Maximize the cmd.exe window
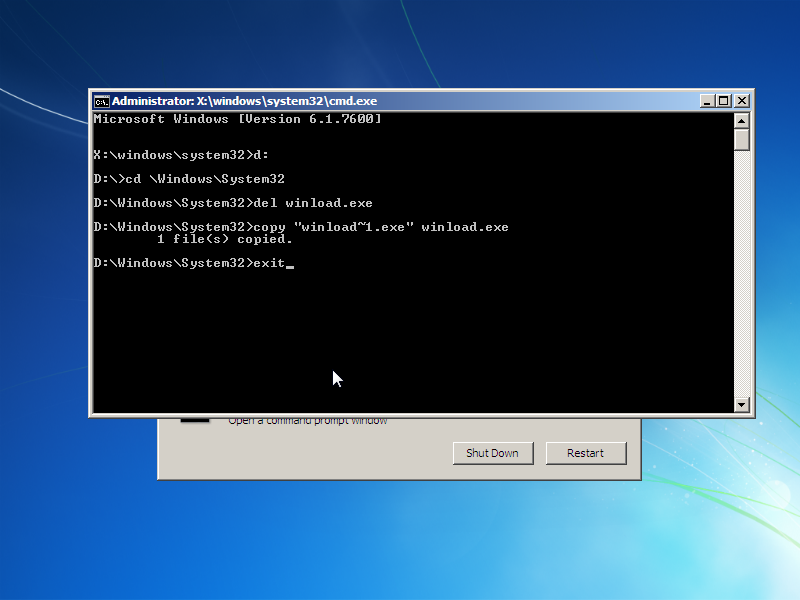800x600 pixels. coord(724,101)
